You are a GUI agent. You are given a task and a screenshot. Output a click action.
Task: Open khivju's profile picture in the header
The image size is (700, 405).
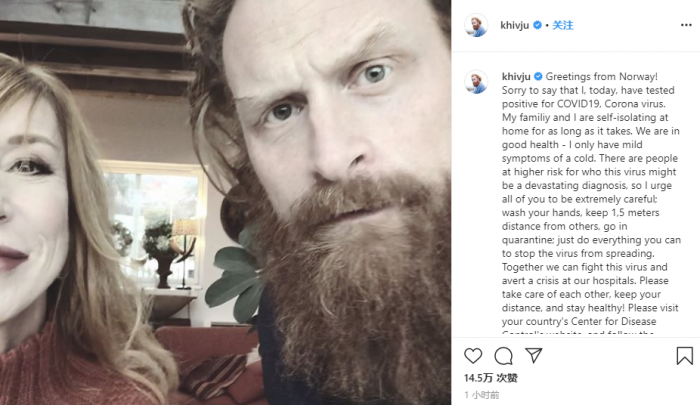(476, 25)
